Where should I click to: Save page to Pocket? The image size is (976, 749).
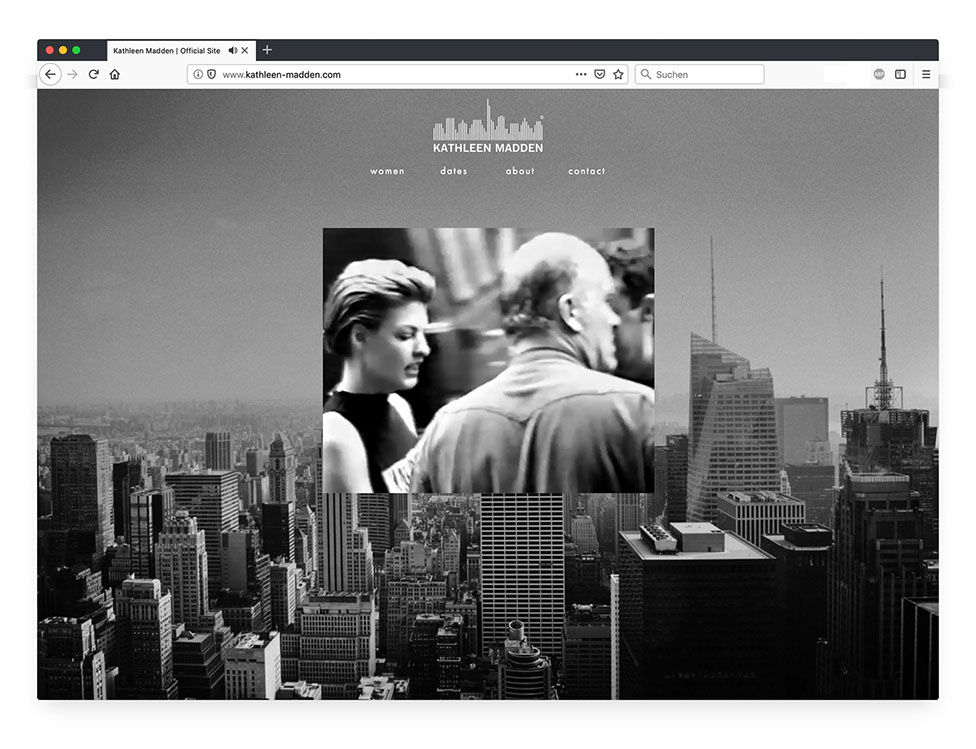600,74
